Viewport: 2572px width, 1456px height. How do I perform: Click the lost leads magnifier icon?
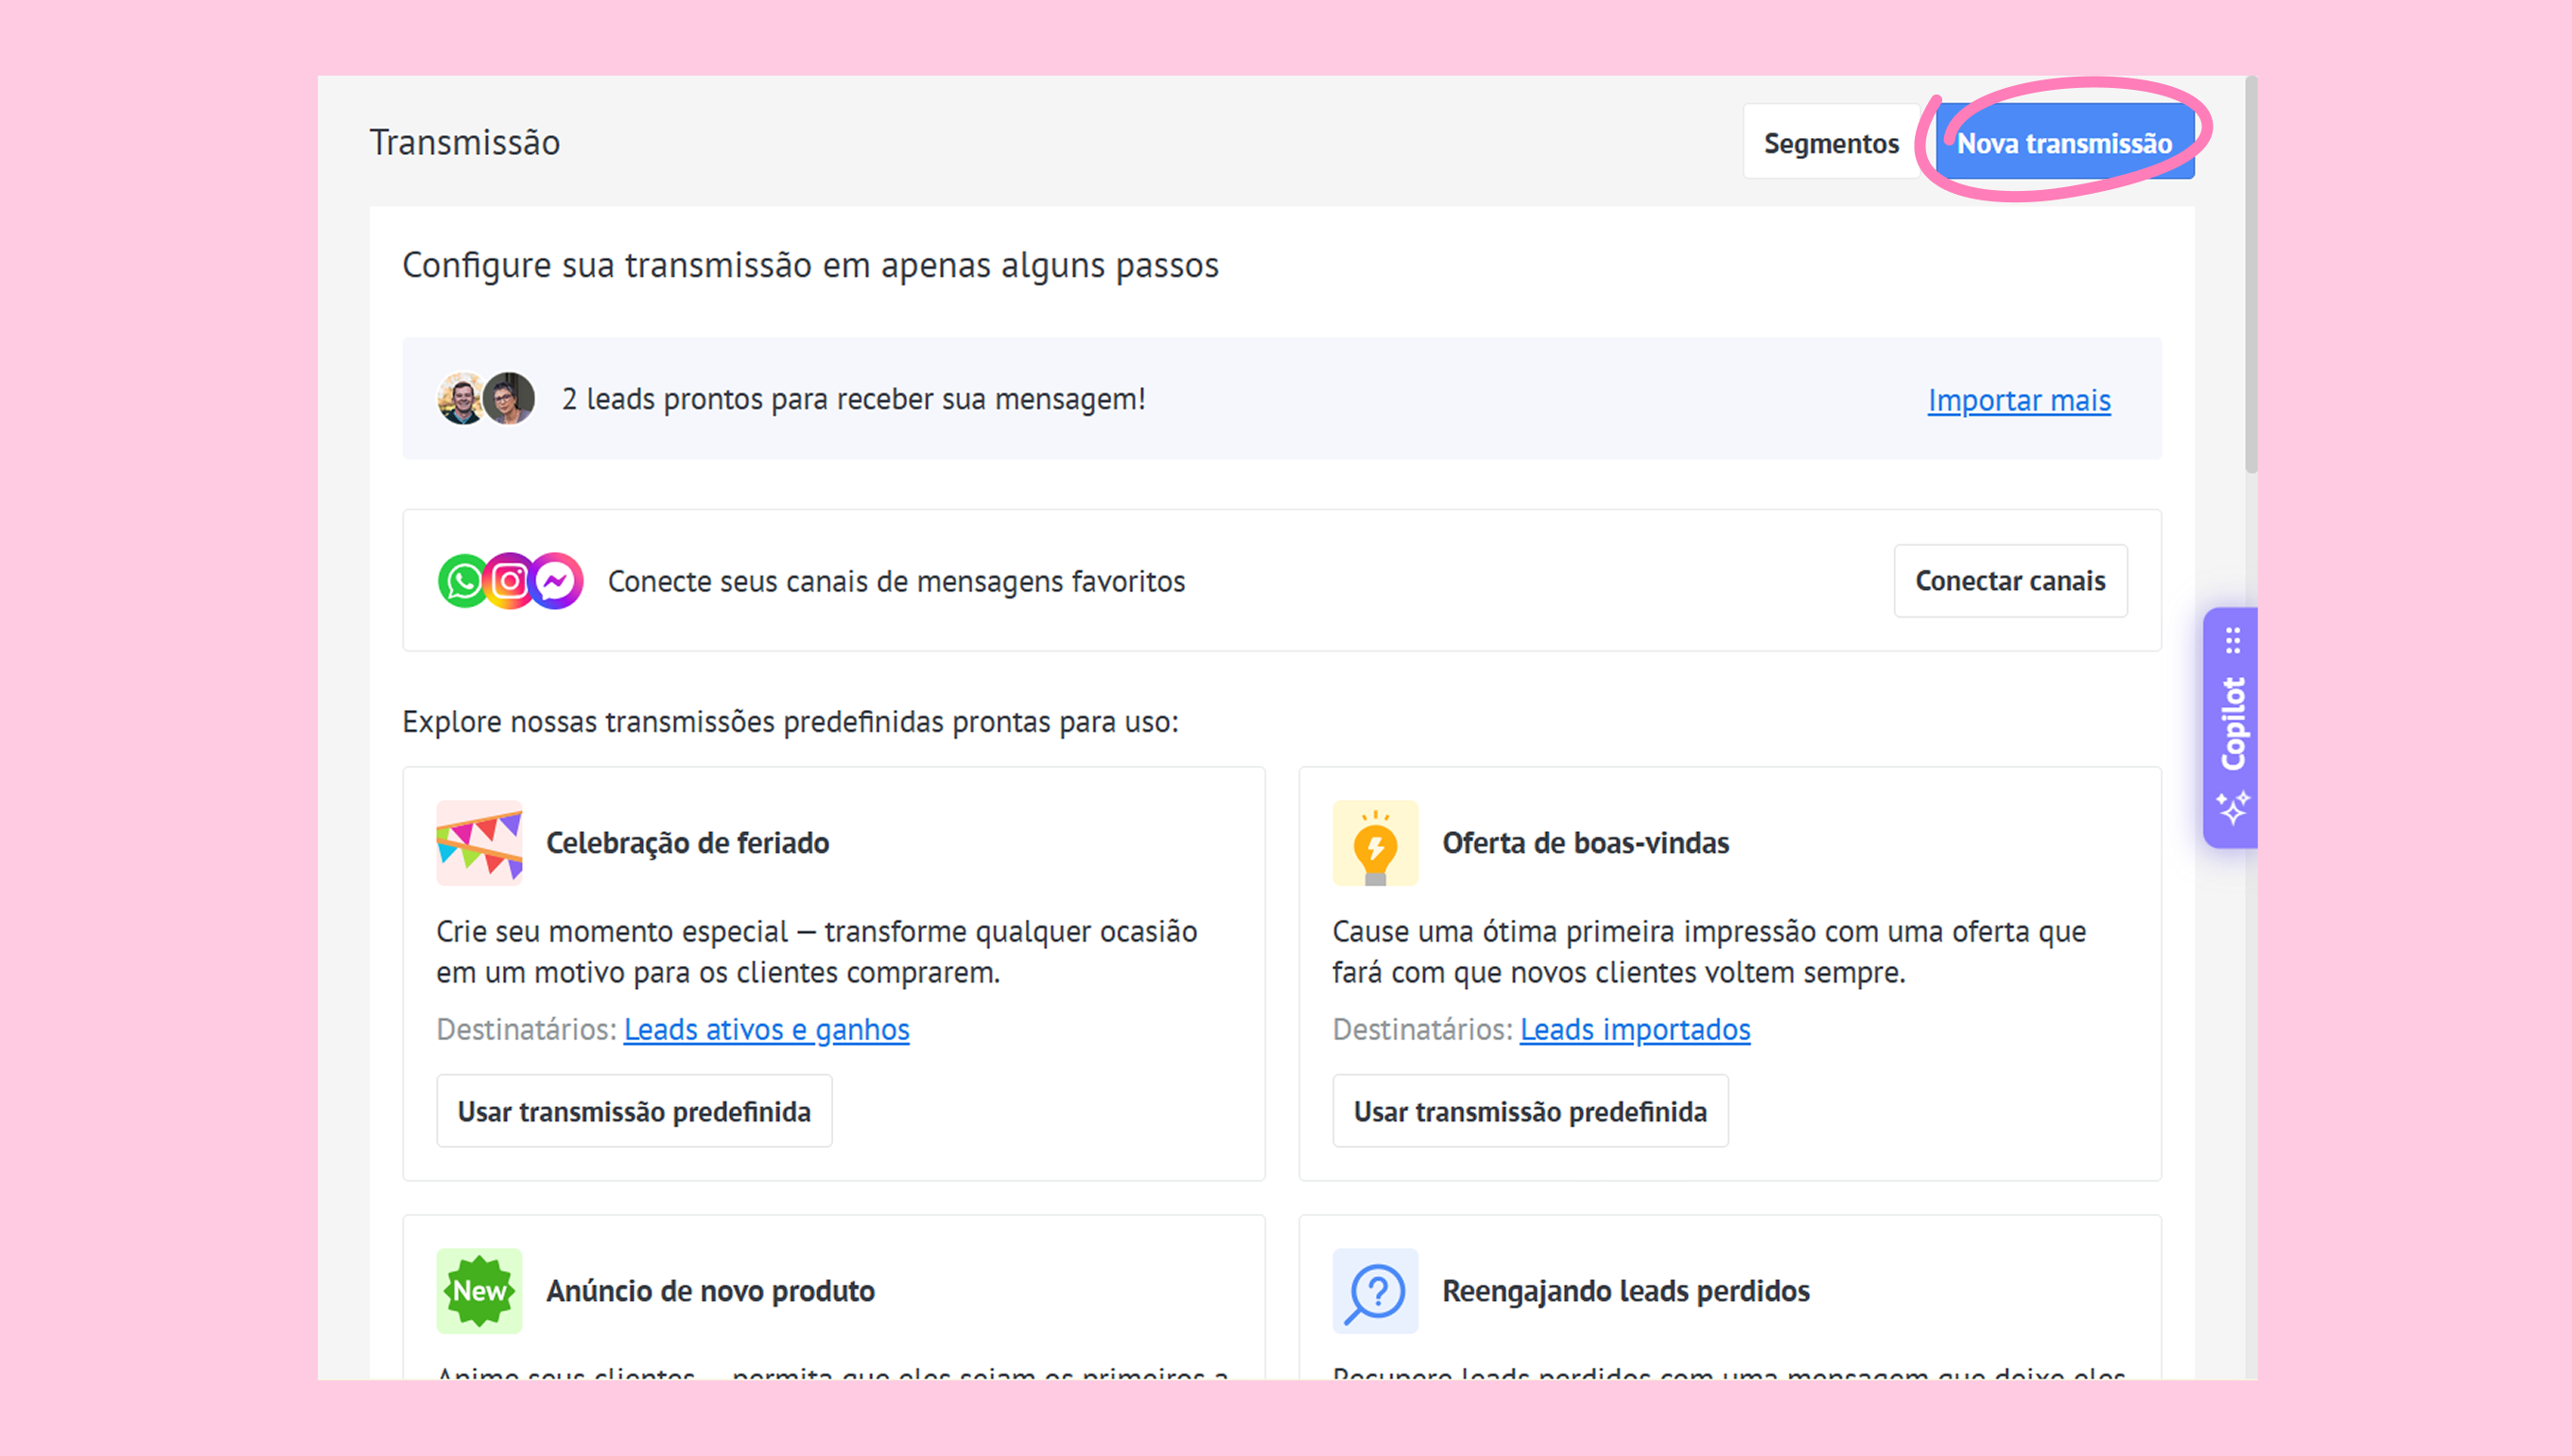point(1375,1291)
